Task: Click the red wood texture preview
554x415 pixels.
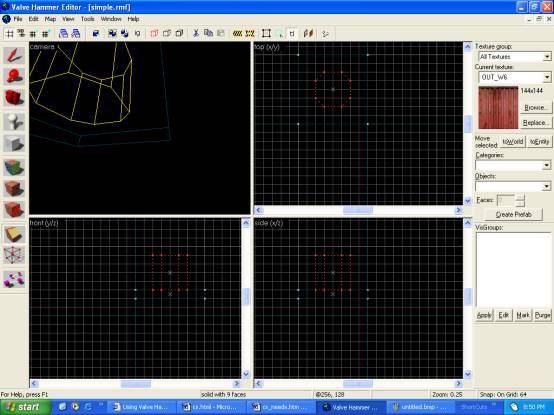Action: point(498,108)
